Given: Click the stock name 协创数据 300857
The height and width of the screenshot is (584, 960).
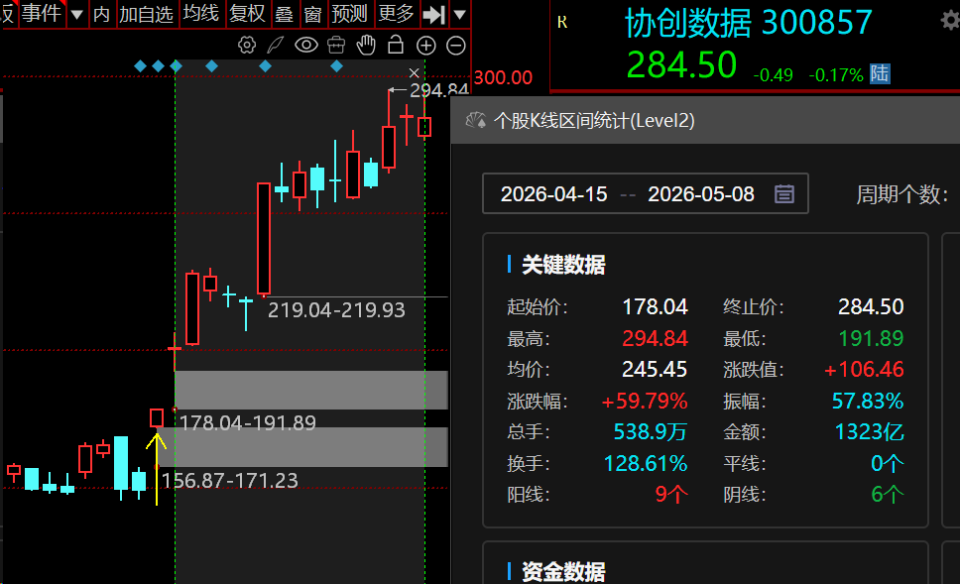Looking at the screenshot, I should [x=748, y=23].
